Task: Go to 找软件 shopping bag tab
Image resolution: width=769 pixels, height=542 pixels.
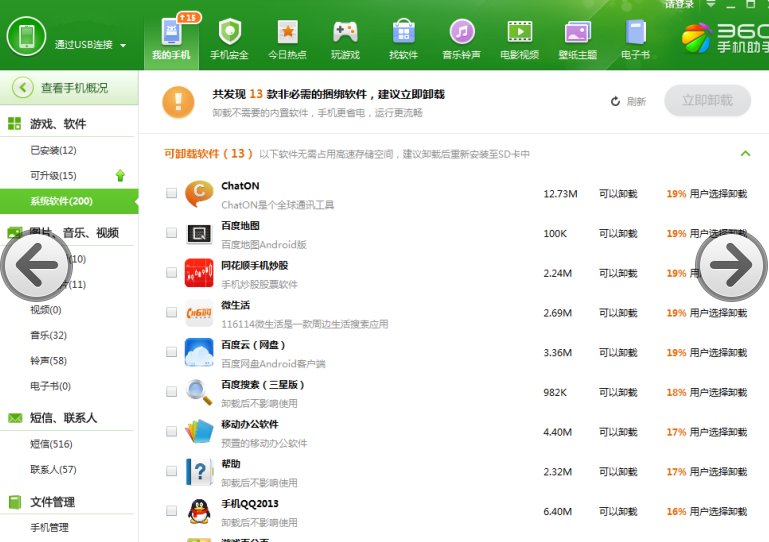Action: (404, 41)
